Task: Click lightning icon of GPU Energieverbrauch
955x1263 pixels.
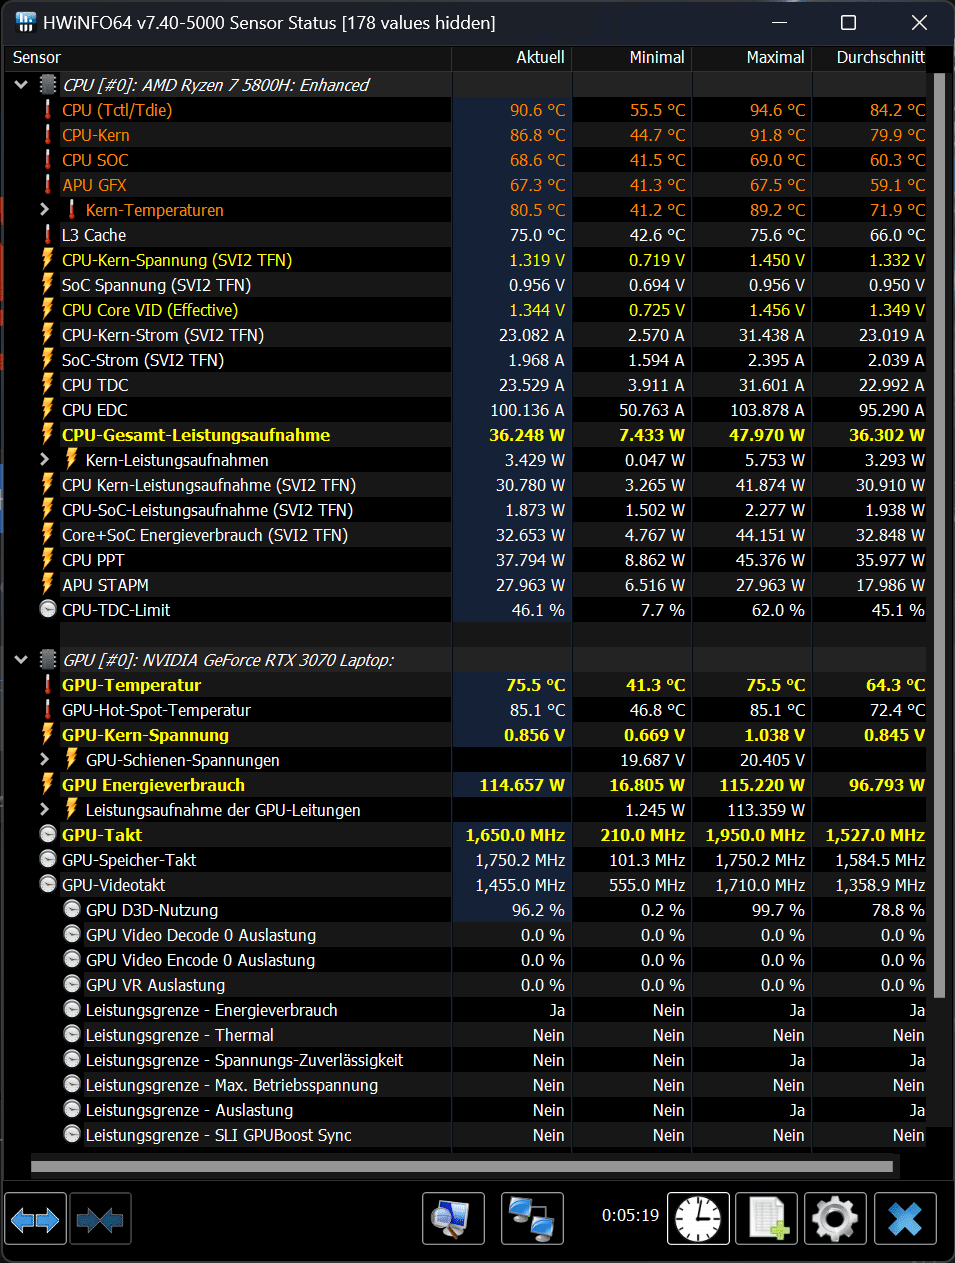Action: [x=47, y=785]
